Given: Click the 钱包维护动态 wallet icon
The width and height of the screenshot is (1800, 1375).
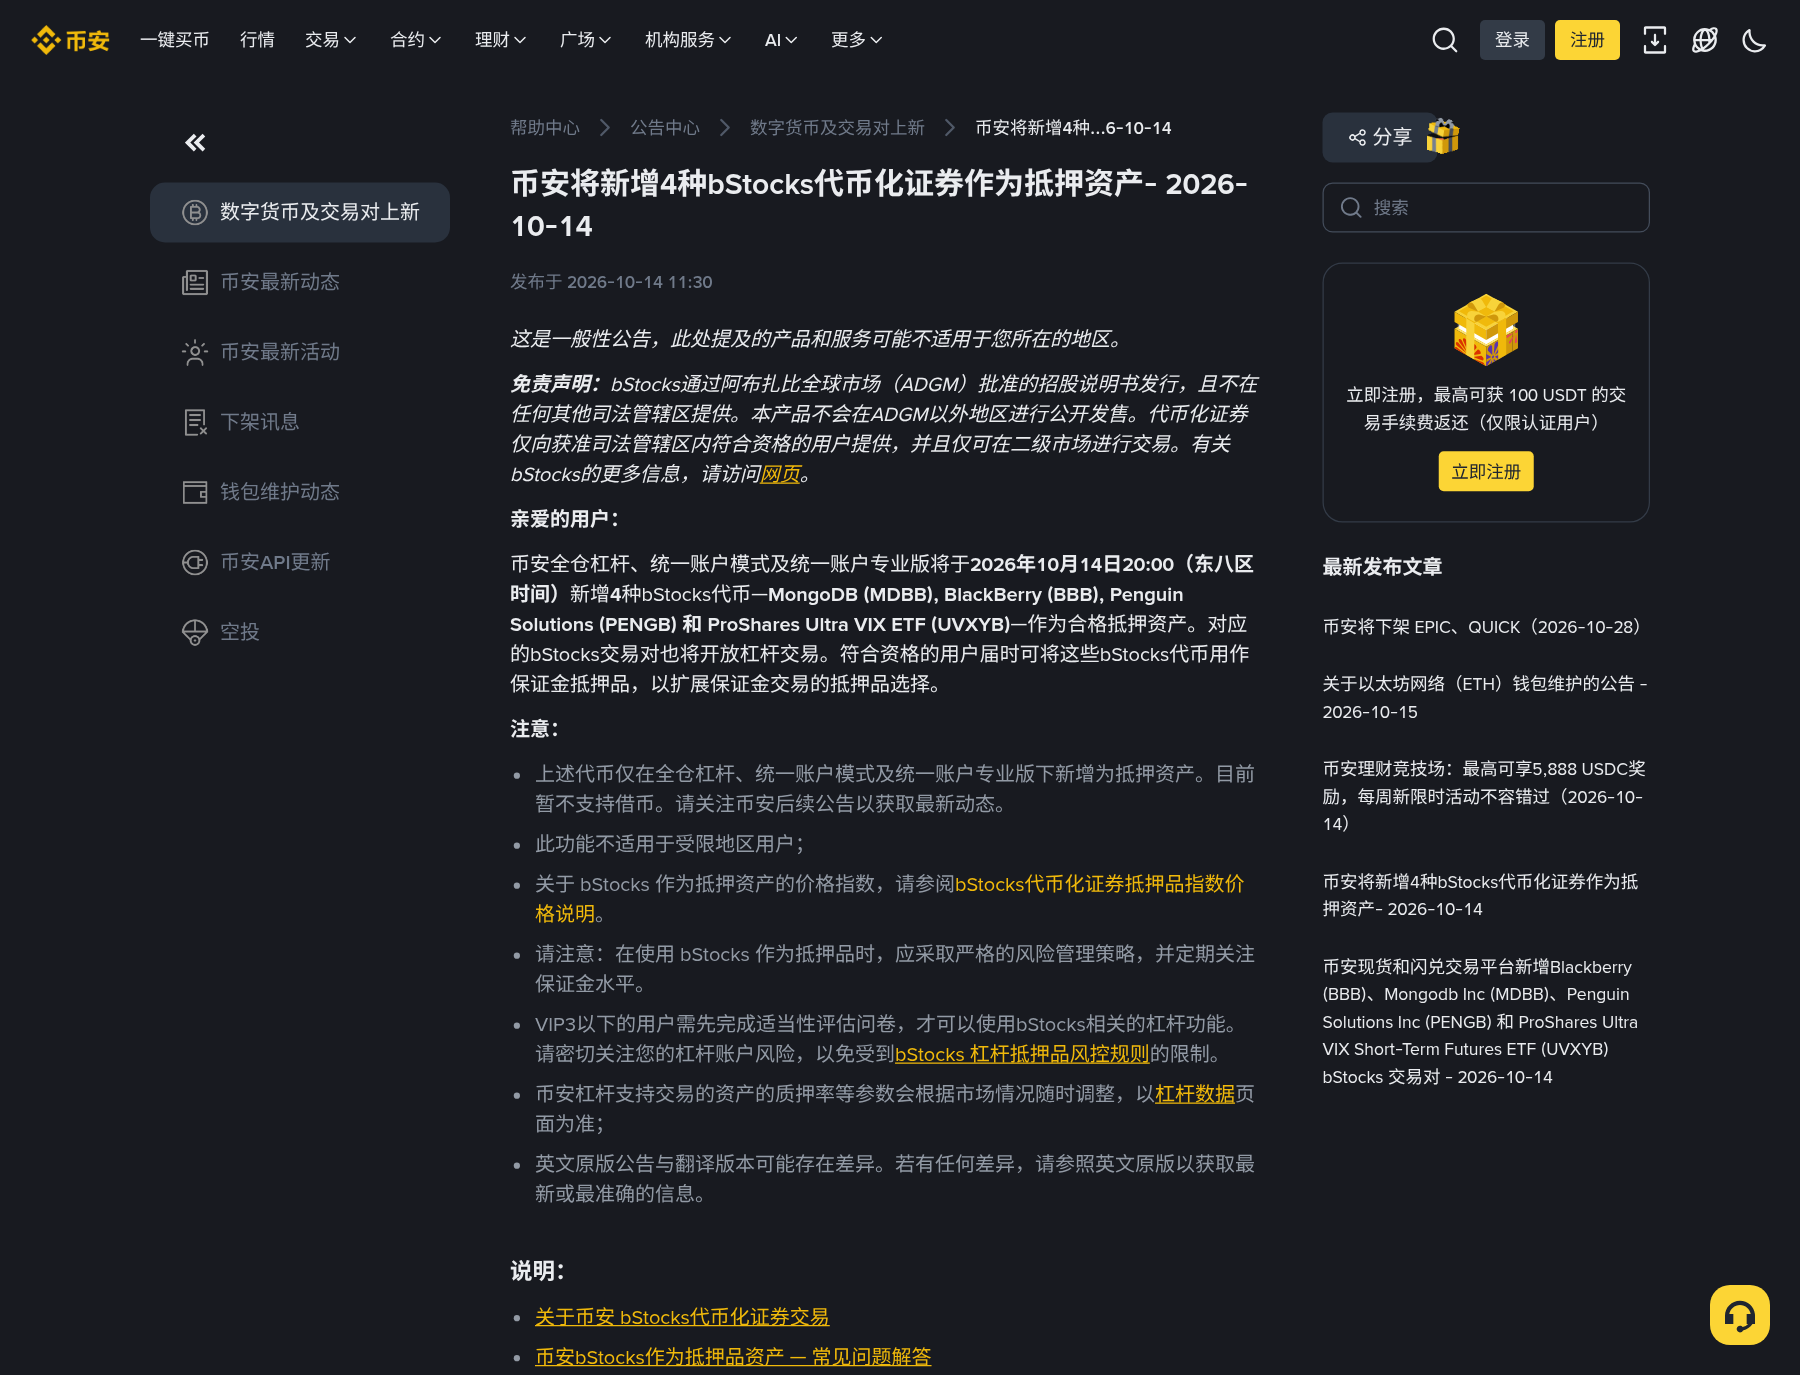Looking at the screenshot, I should (x=194, y=492).
